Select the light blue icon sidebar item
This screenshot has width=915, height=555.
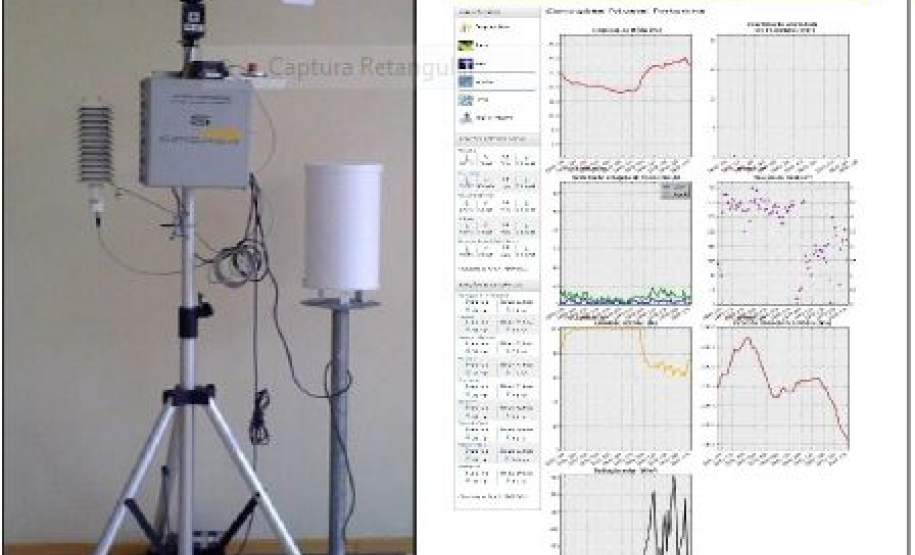[x=468, y=99]
